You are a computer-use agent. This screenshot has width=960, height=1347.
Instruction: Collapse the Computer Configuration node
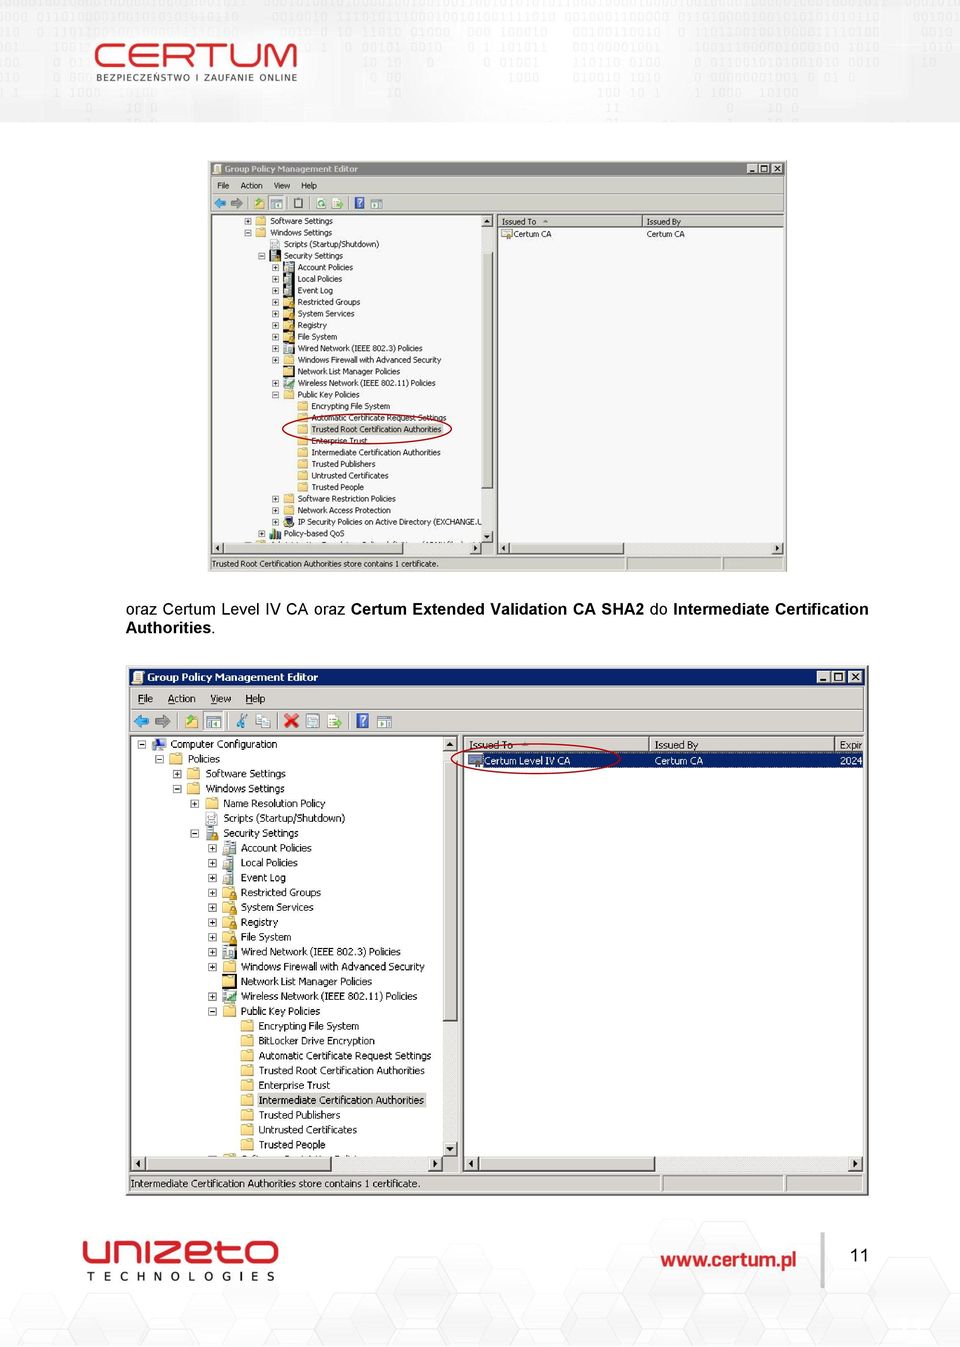[x=142, y=744]
